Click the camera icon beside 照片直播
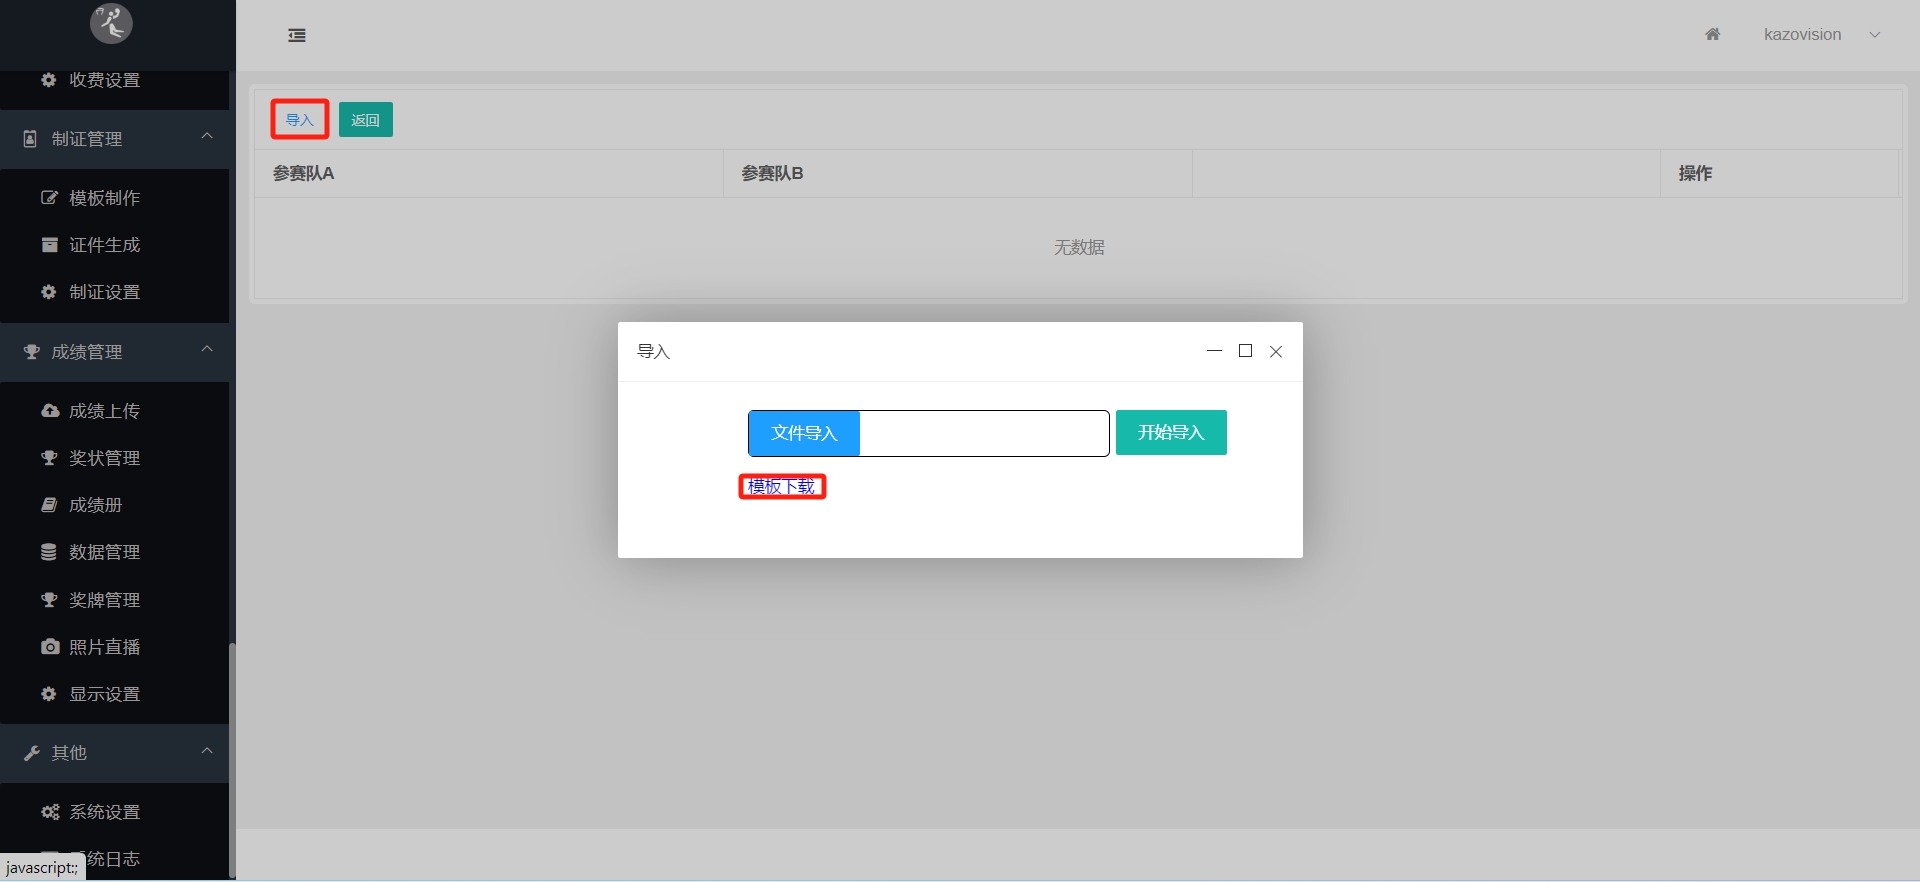The image size is (1920, 882). (49, 647)
